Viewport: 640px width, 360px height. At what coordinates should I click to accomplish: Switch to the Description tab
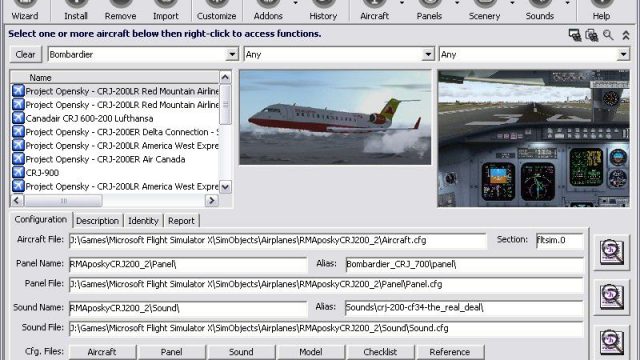click(x=98, y=221)
